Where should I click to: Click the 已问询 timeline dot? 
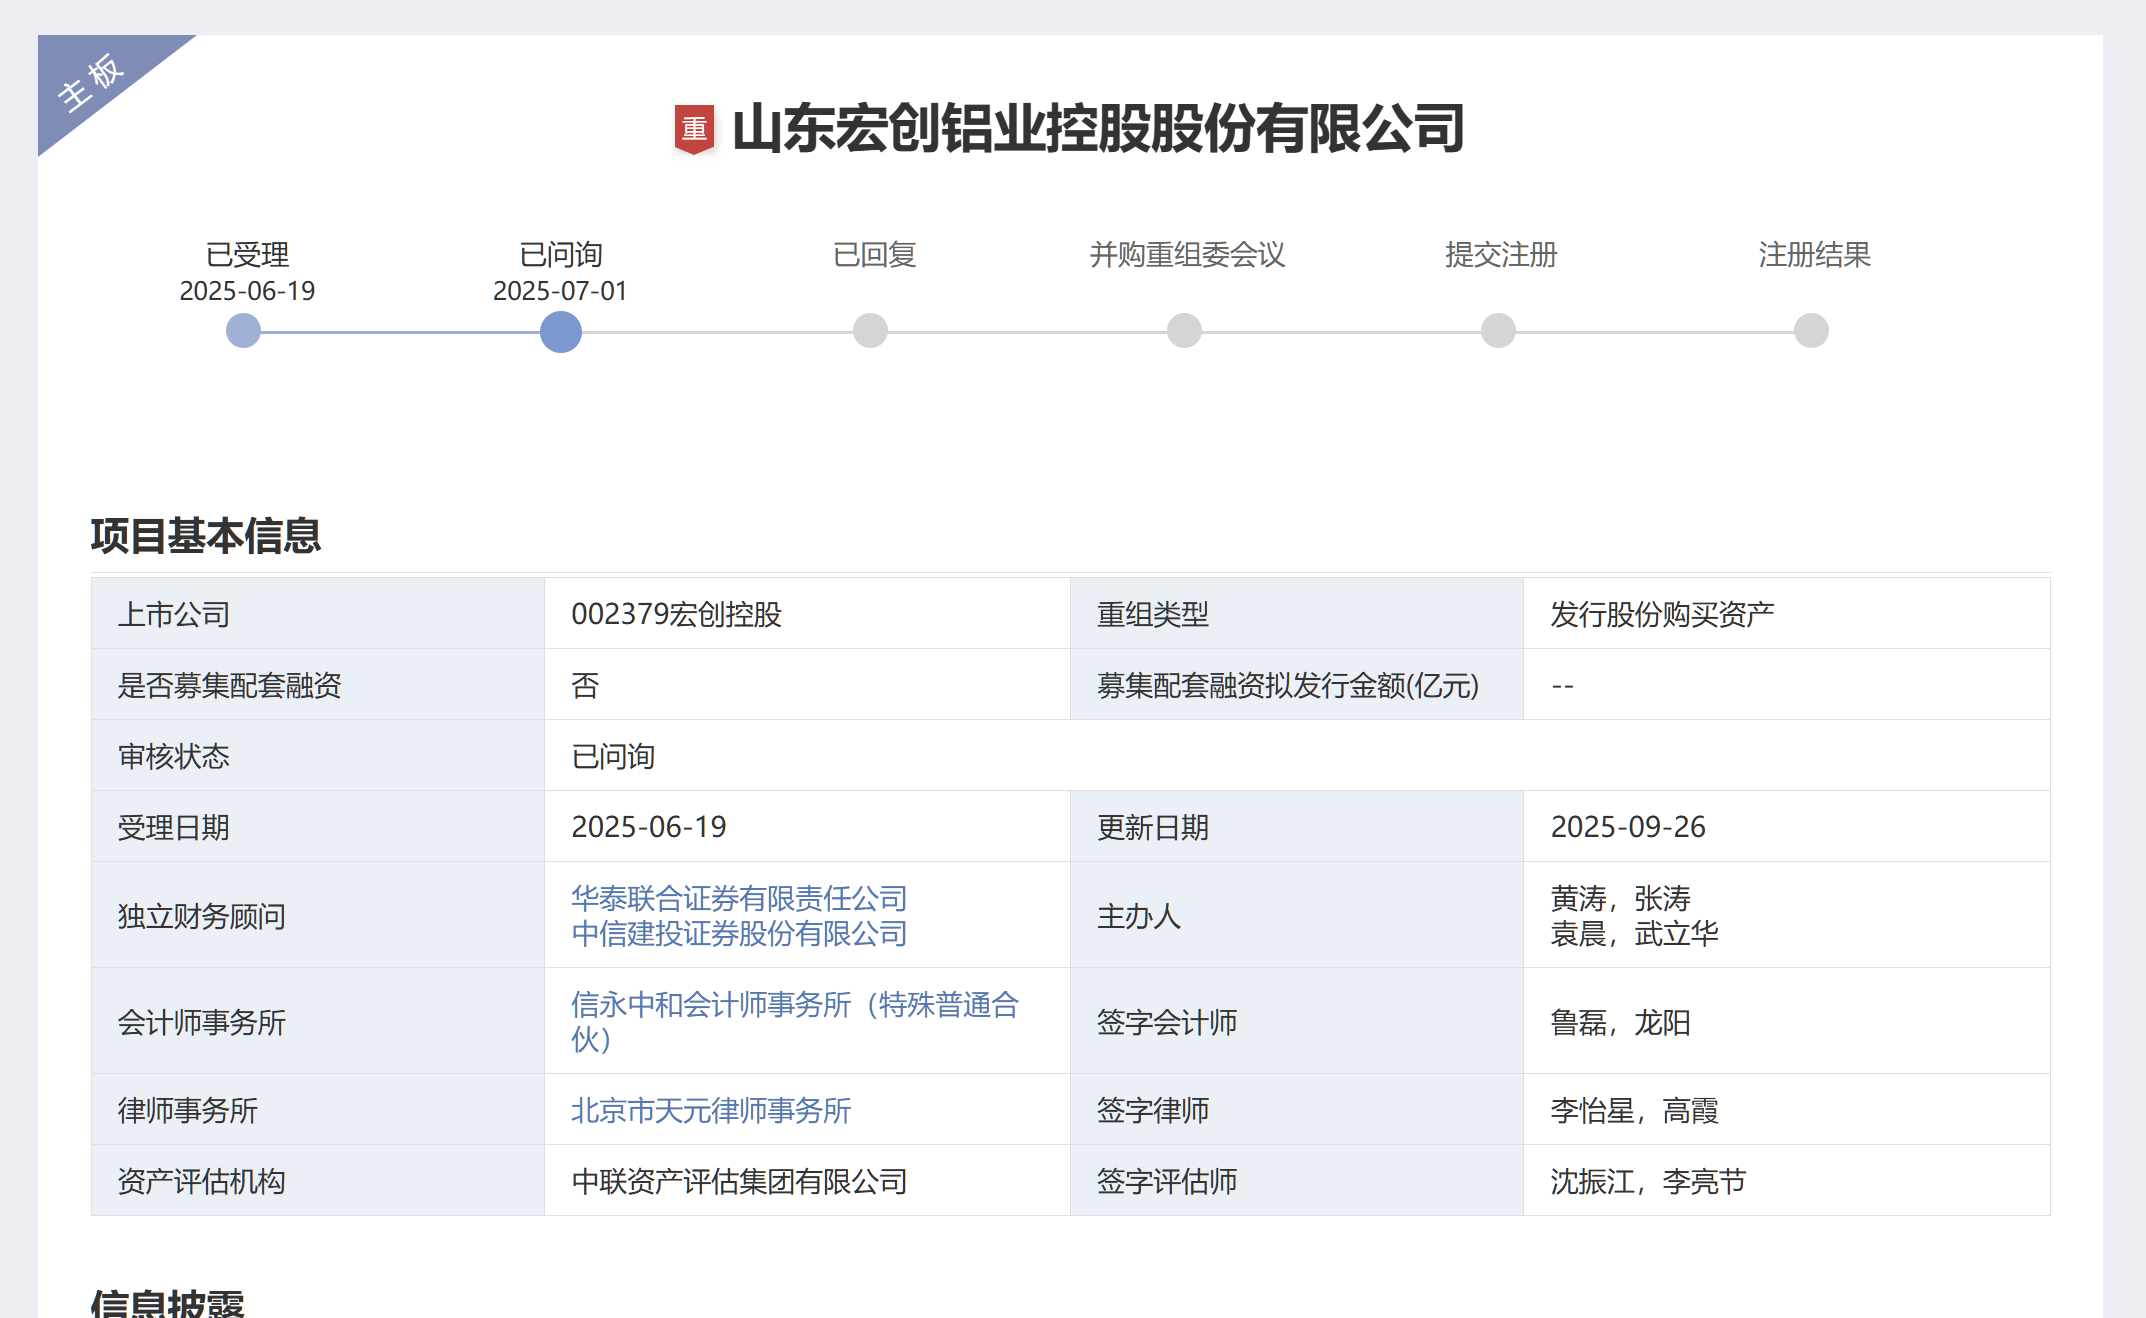click(x=561, y=331)
